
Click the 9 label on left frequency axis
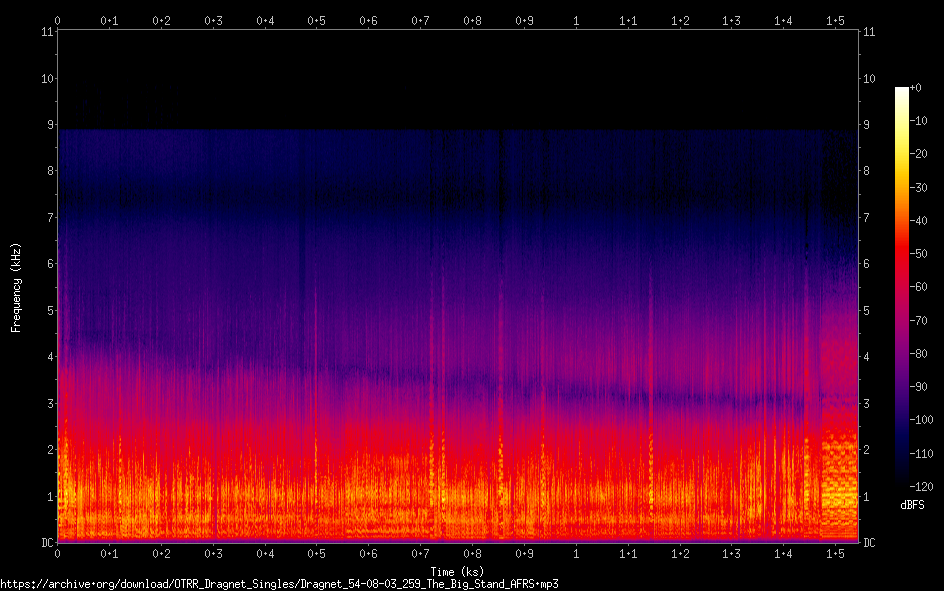tap(47, 125)
